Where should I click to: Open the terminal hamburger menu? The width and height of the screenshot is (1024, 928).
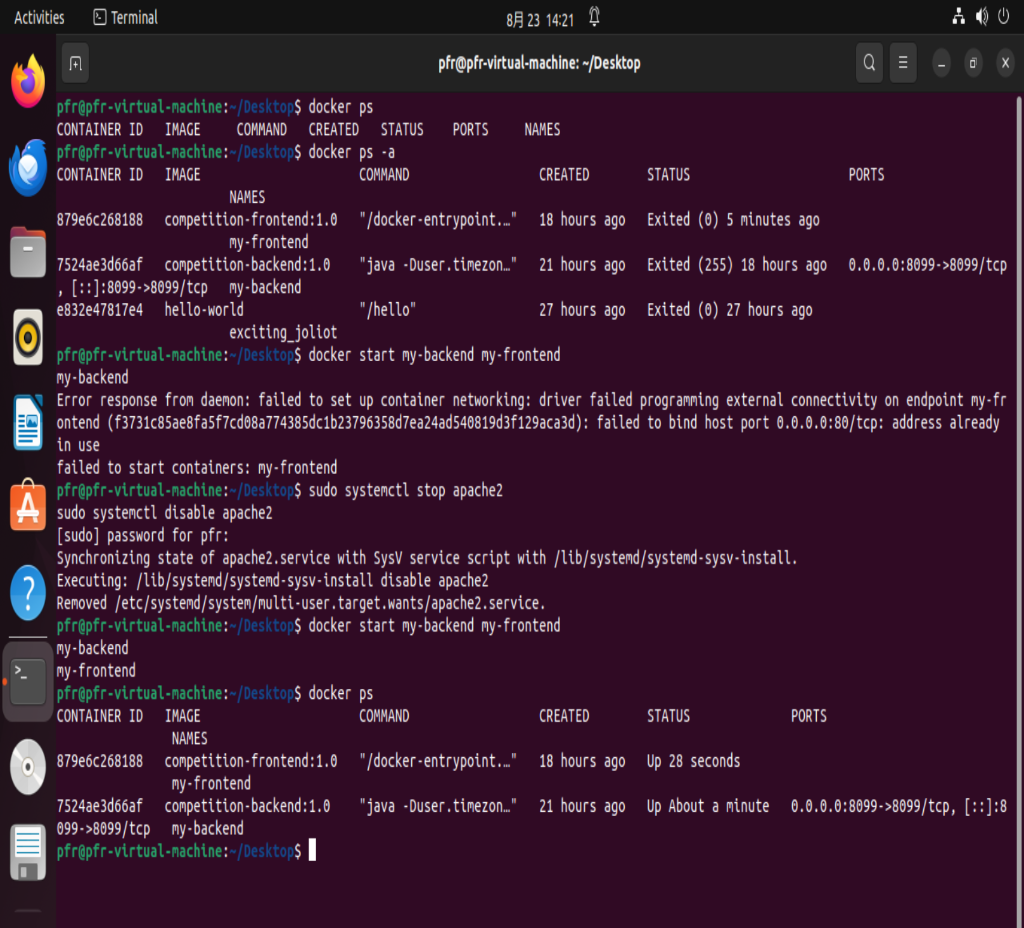coord(903,63)
